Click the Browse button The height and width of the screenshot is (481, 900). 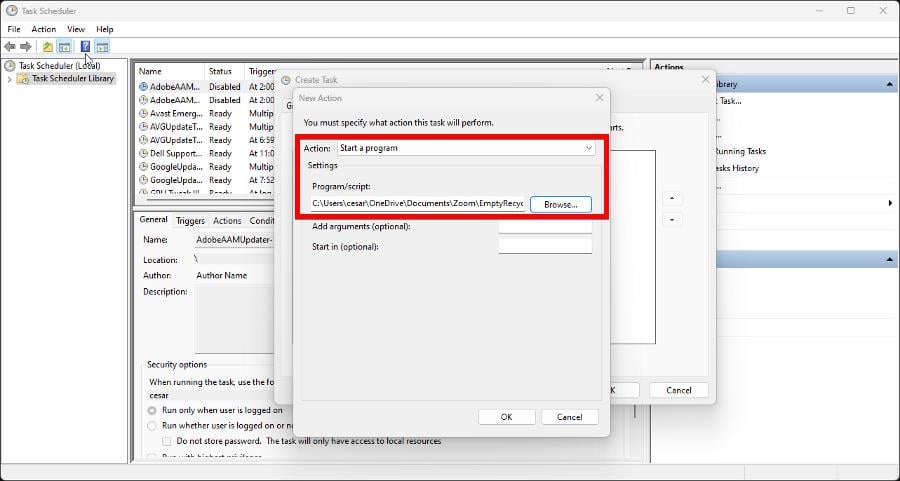tap(561, 204)
